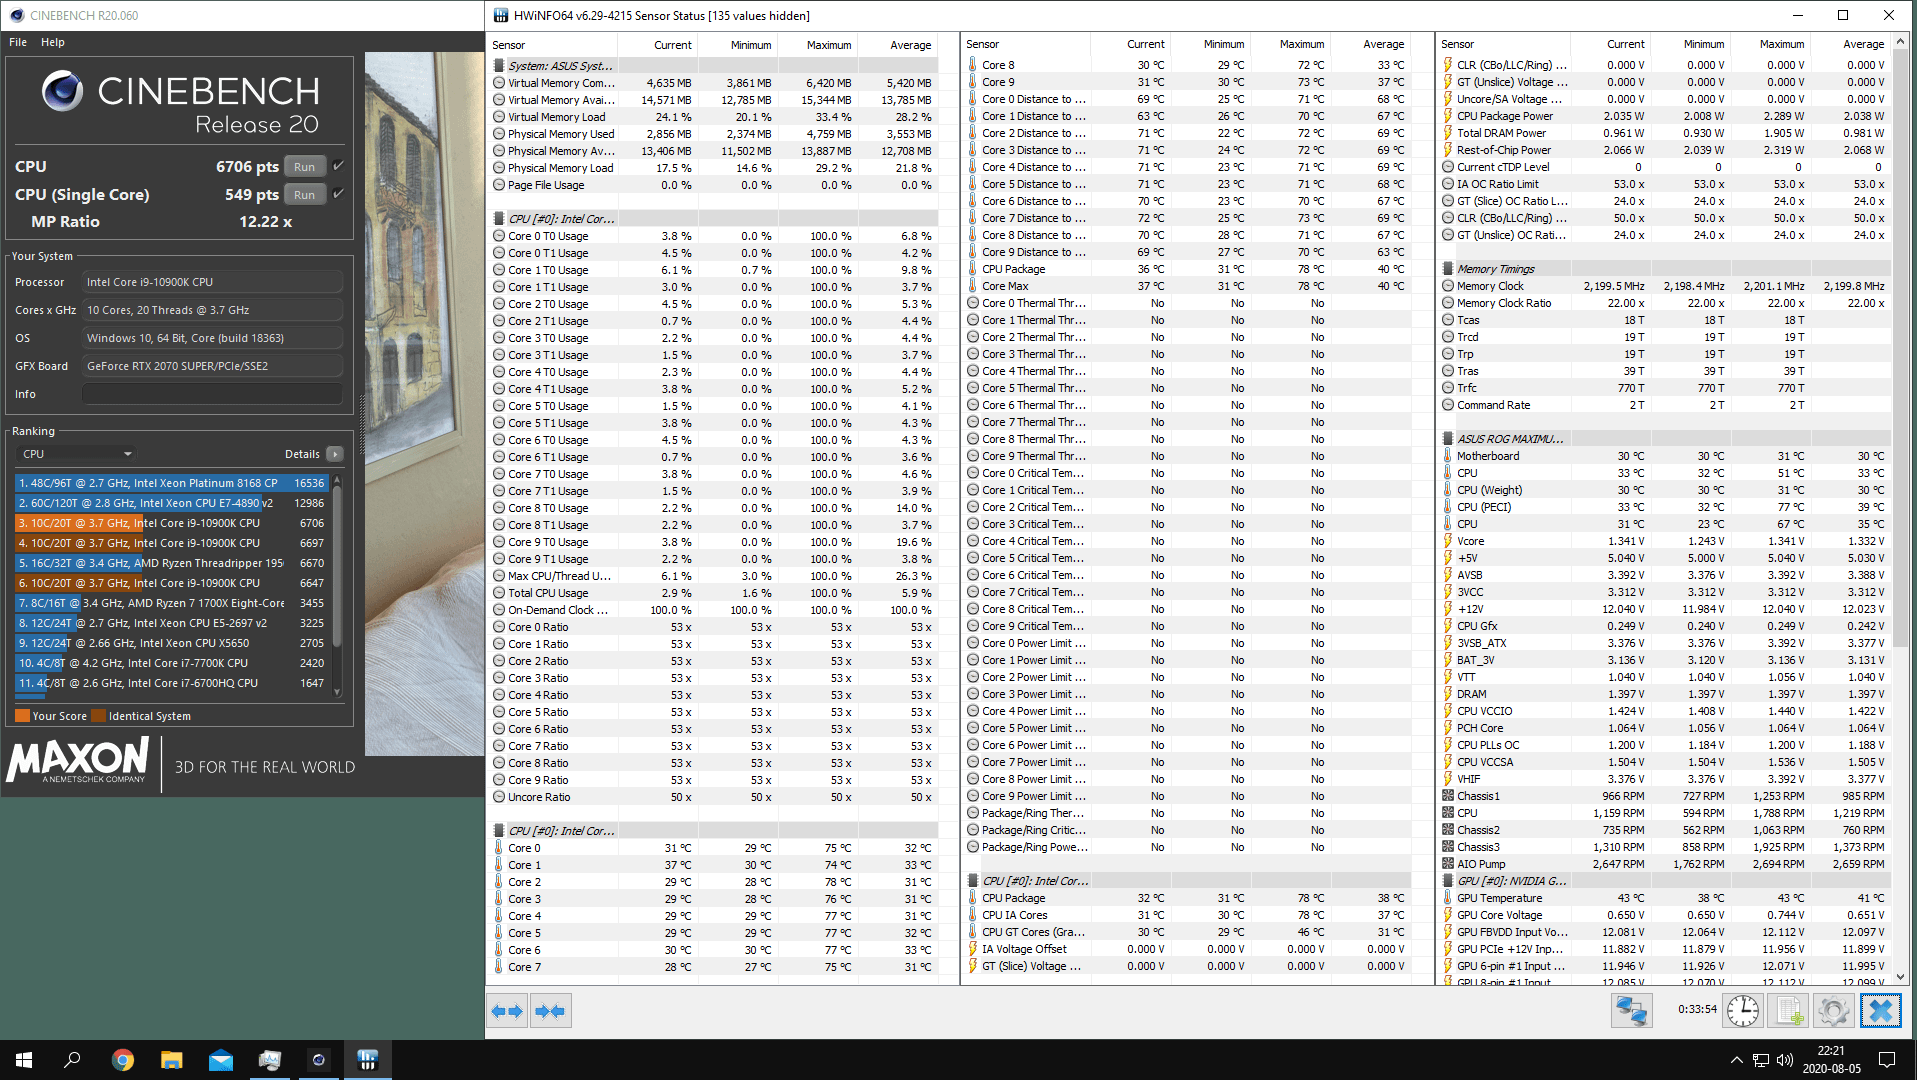Select the Ryzen Threadripper ranking entry
1917x1080 pixels.
click(171, 563)
